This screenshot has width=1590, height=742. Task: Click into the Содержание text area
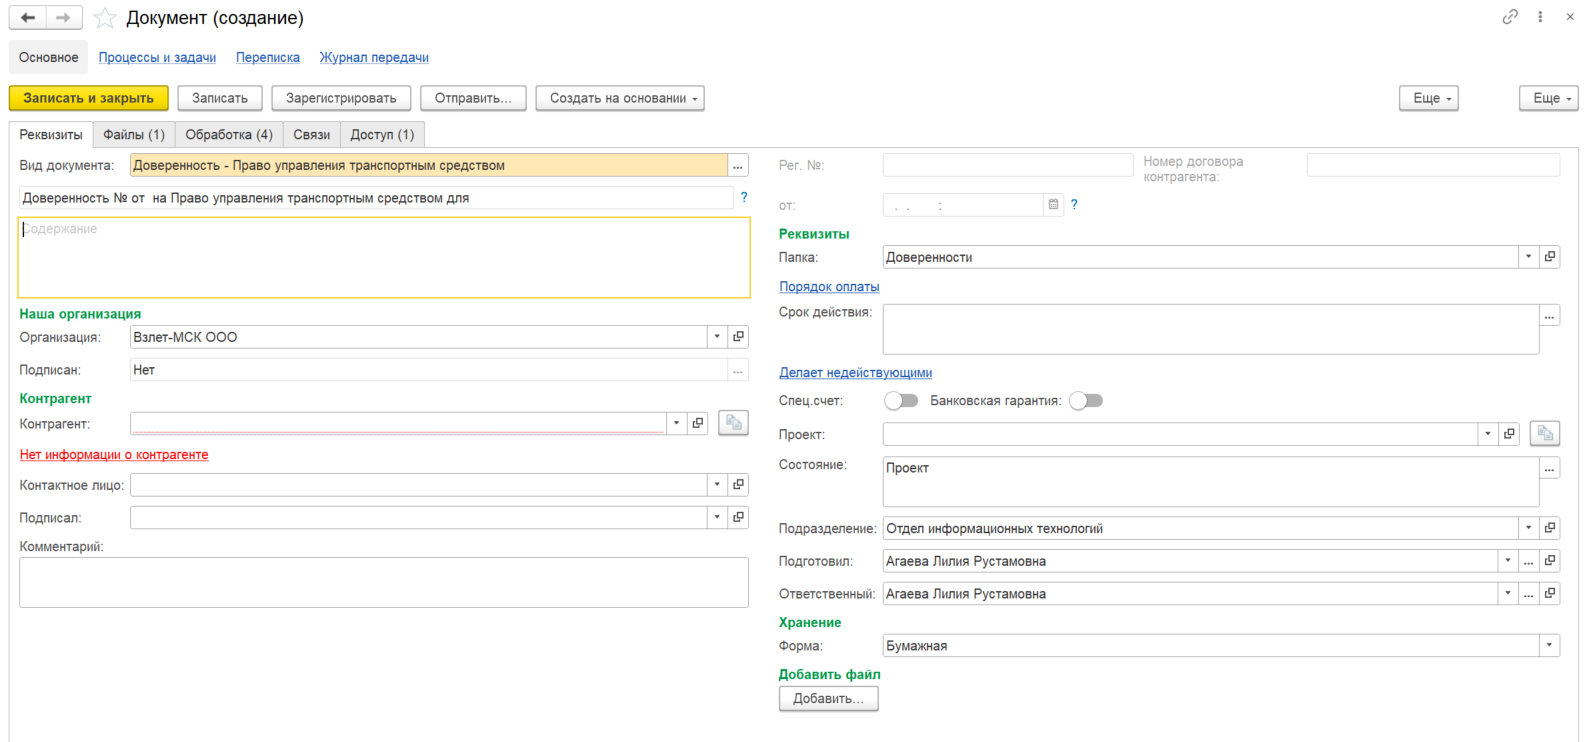[384, 258]
